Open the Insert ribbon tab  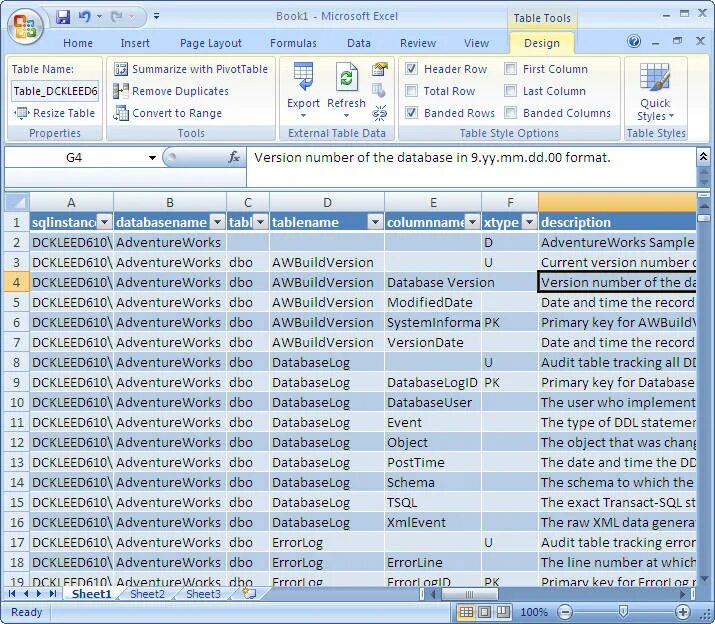(135, 43)
